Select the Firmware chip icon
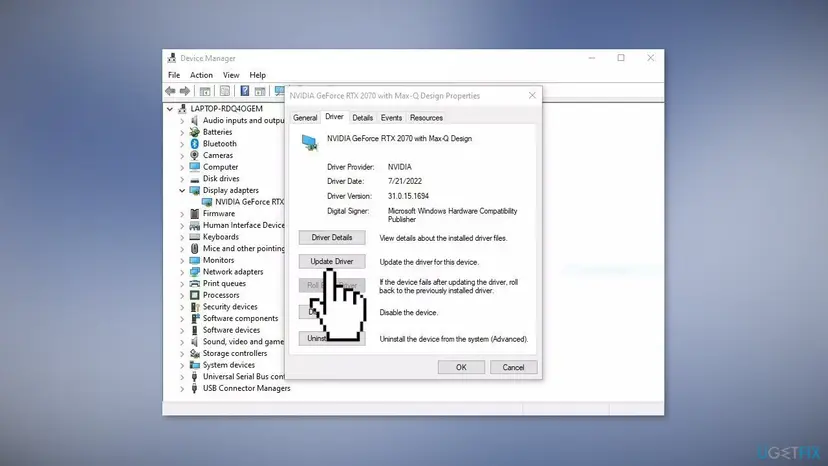 pos(194,213)
